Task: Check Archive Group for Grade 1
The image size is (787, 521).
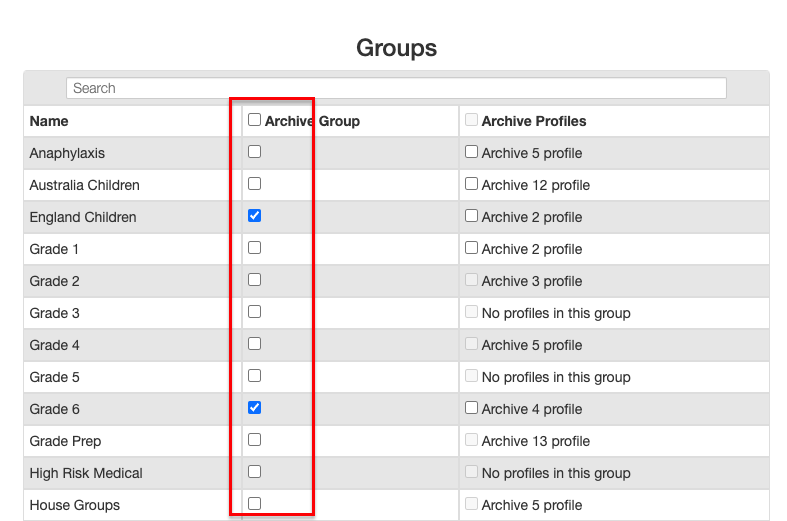Action: (255, 248)
